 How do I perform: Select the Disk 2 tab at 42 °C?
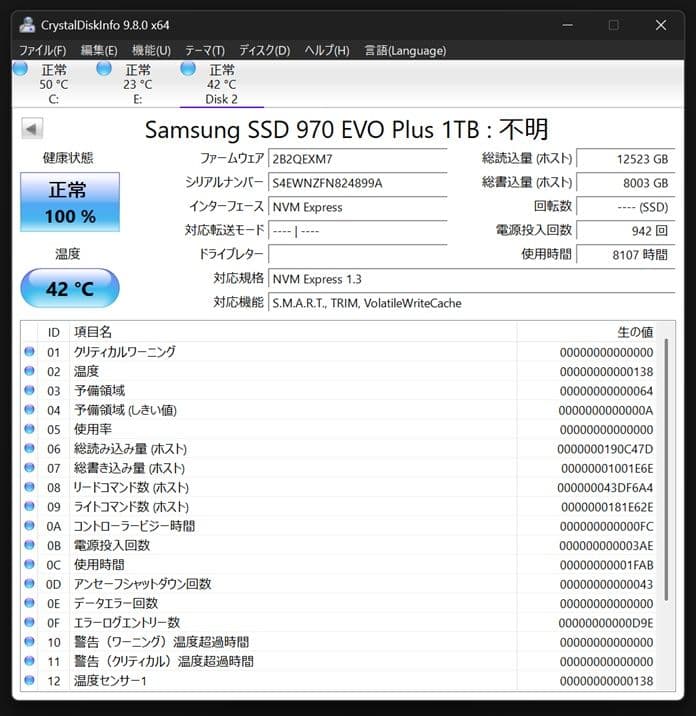pyautogui.click(x=221, y=84)
